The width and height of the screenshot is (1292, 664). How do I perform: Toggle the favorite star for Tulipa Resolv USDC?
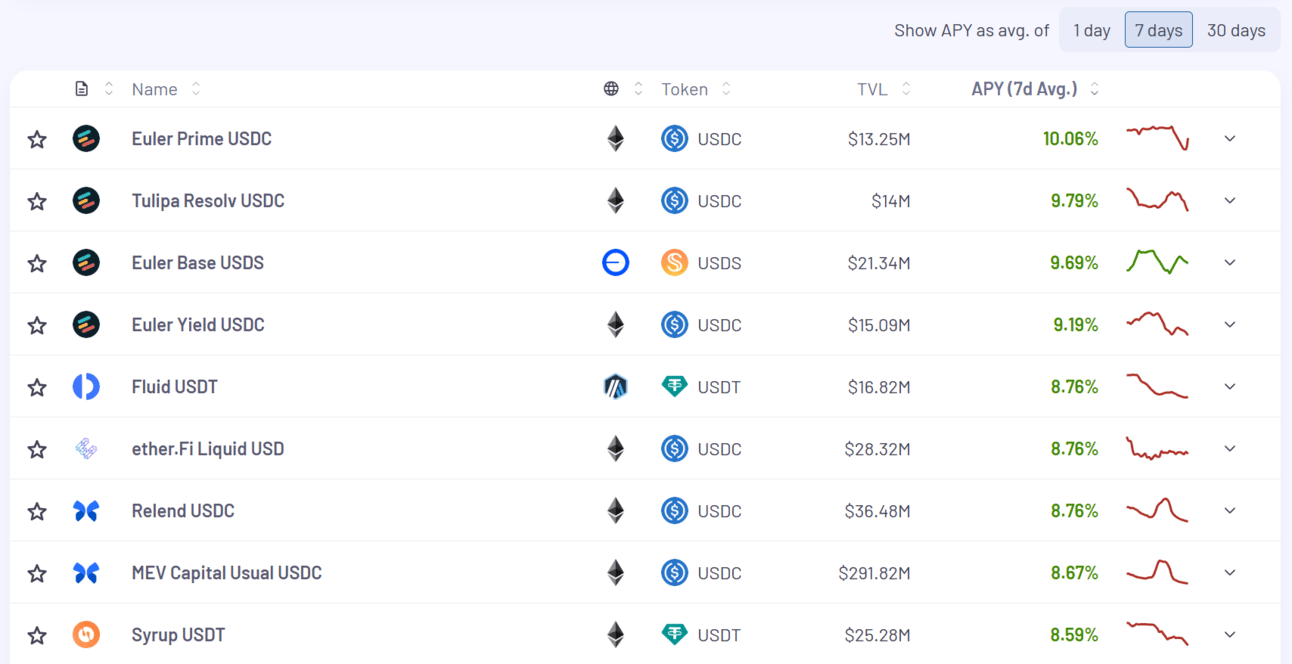pos(37,201)
